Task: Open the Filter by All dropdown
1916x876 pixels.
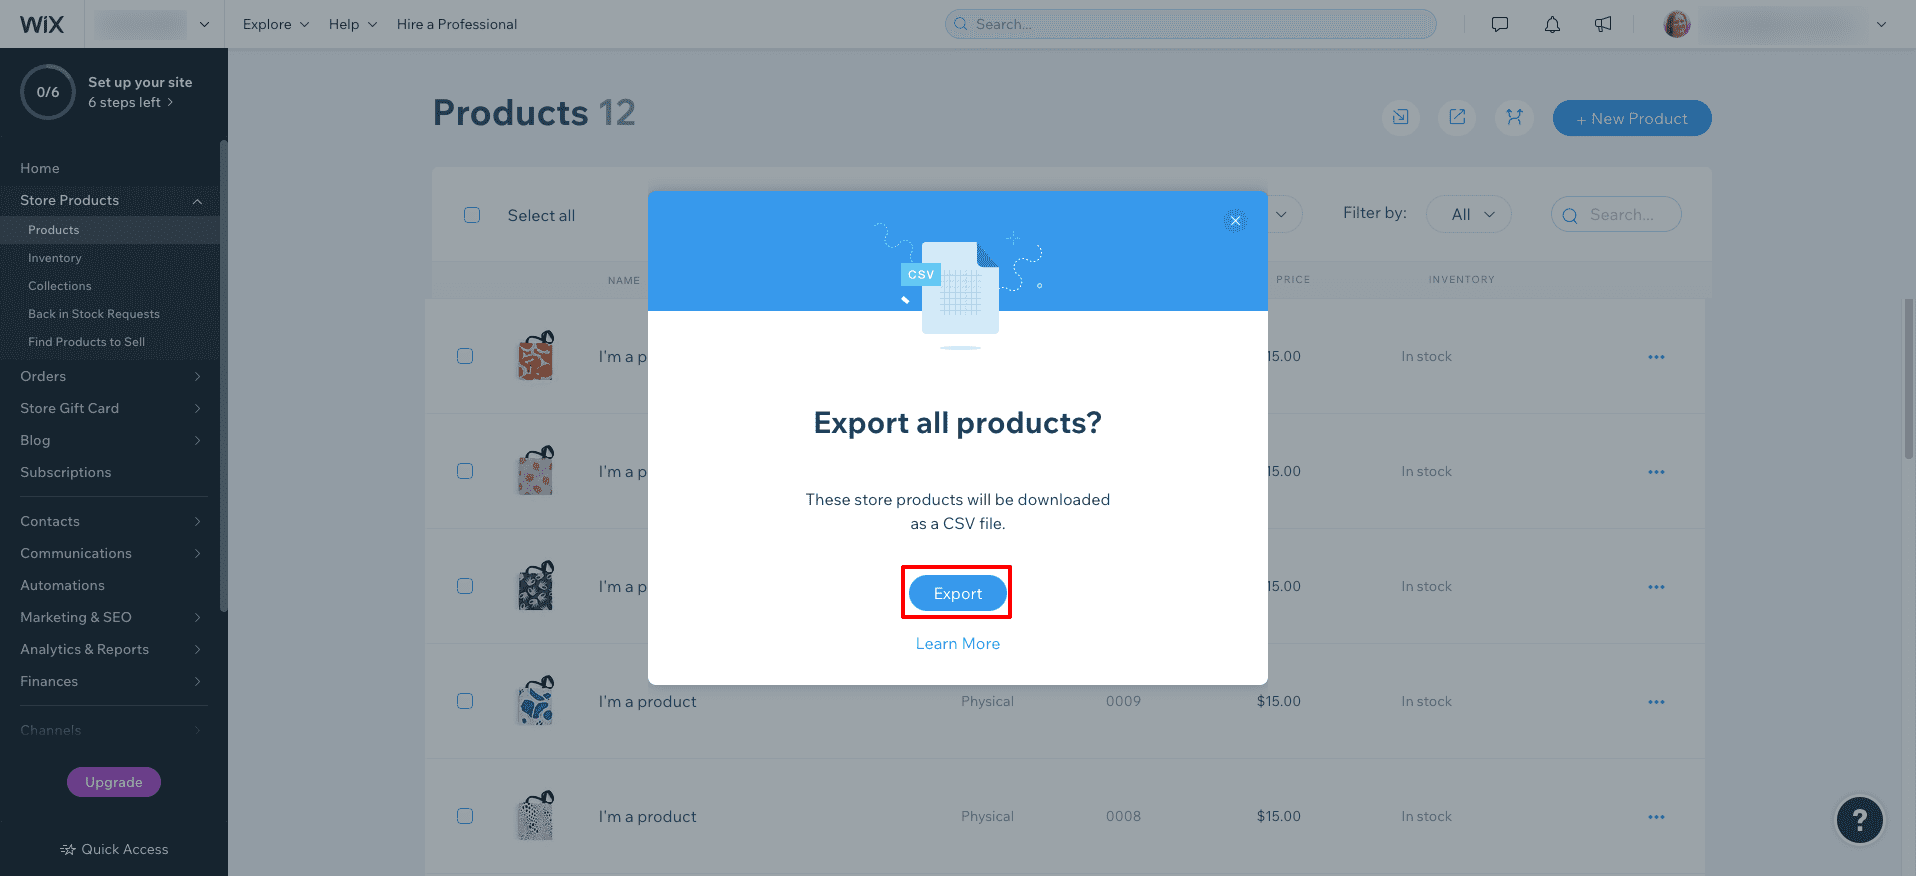Action: click(x=1468, y=213)
